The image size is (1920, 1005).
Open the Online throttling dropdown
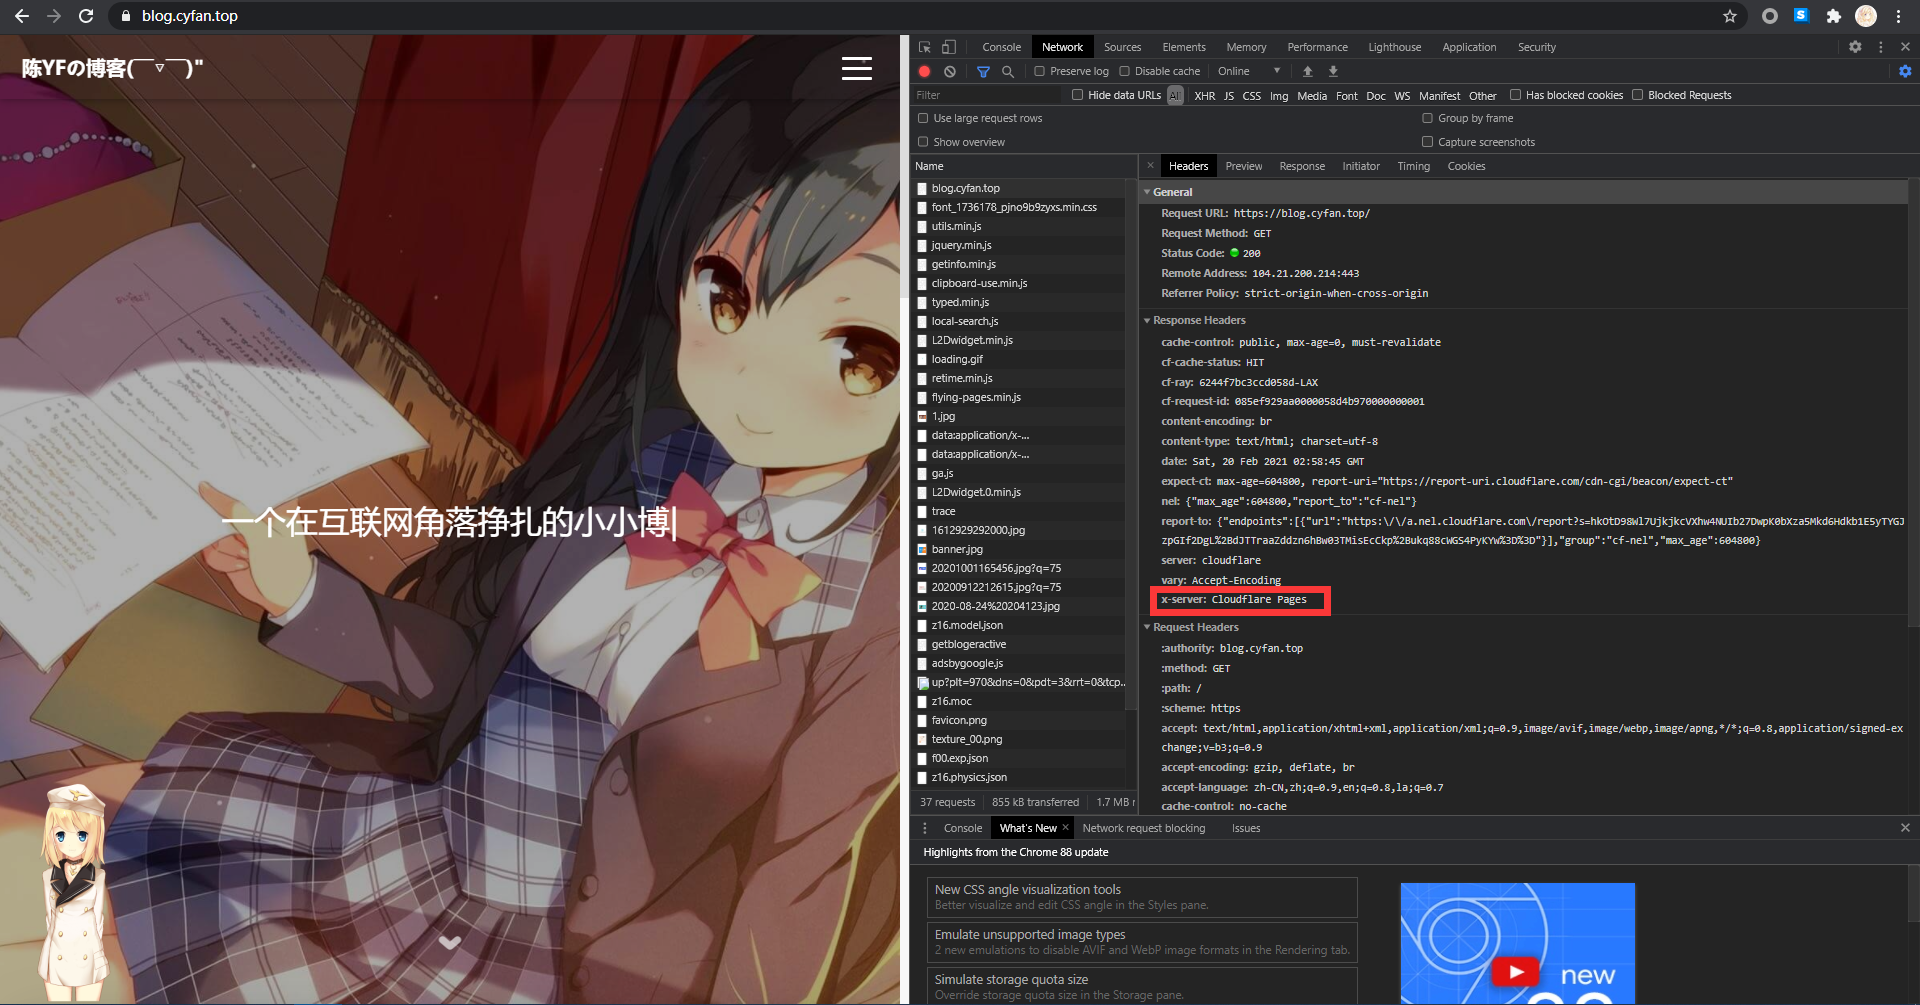(1248, 71)
